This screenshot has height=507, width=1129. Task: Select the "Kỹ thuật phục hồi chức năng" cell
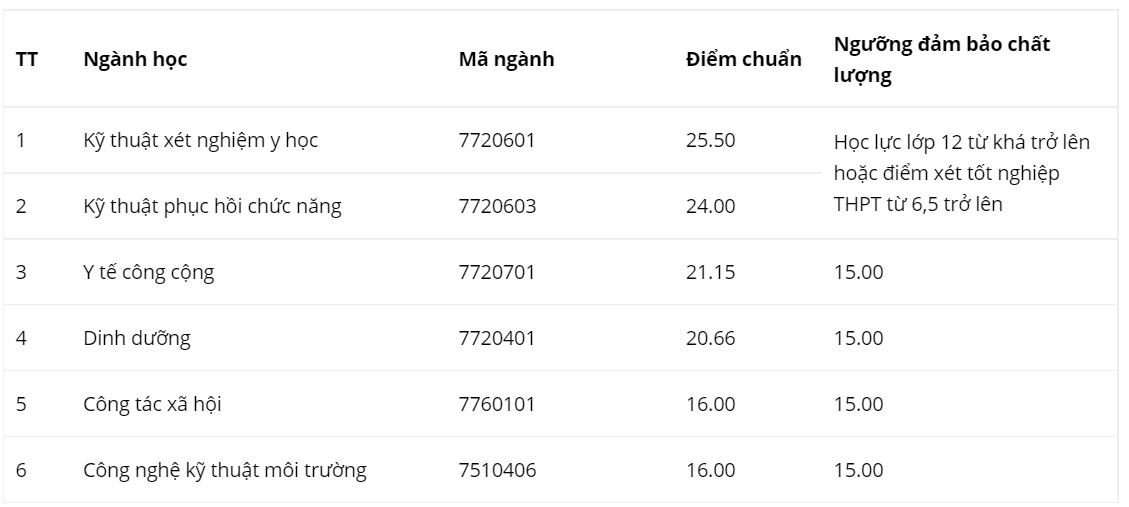(212, 206)
